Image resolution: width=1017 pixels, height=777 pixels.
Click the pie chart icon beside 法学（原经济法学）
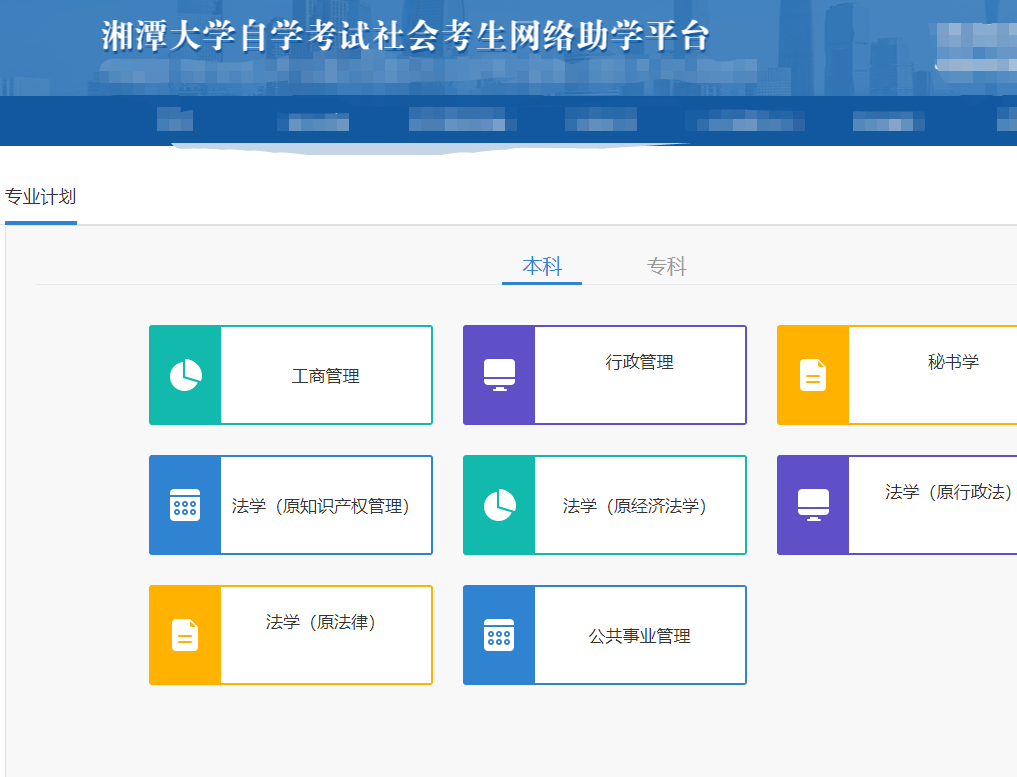[x=499, y=505]
